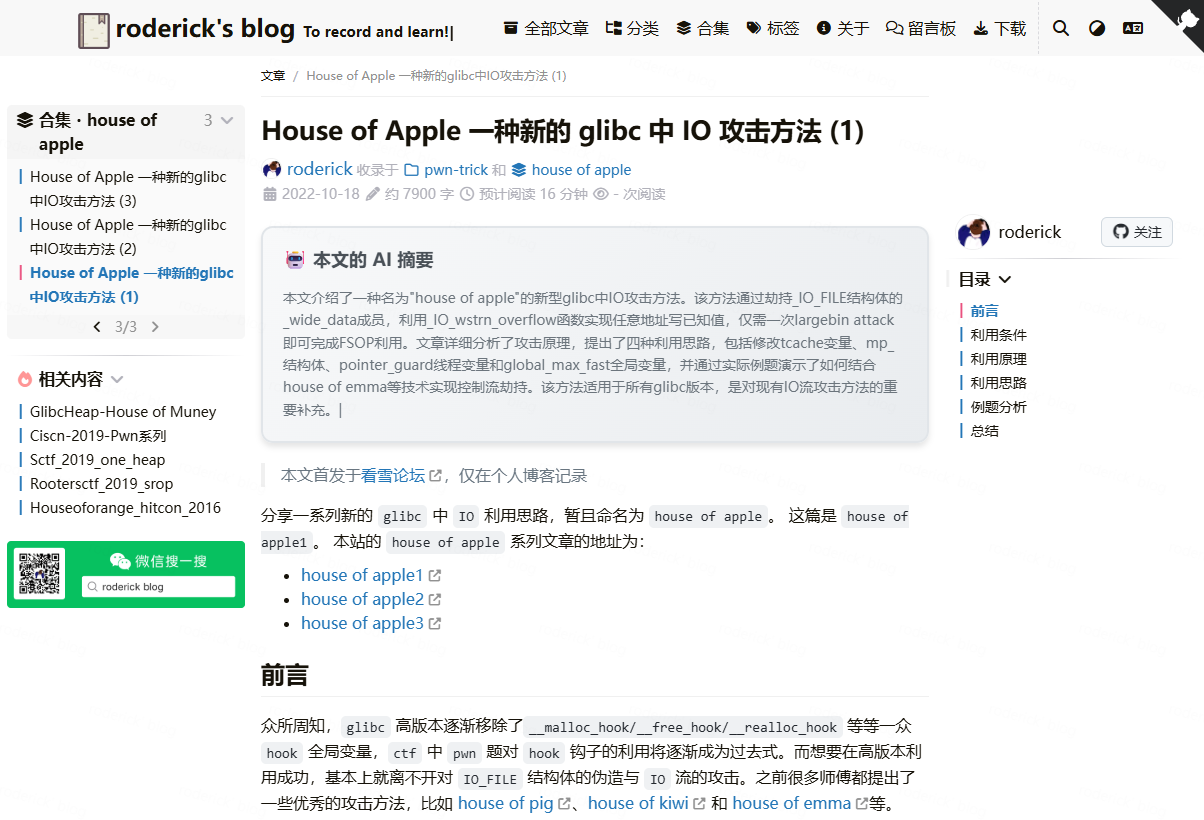
Task: Click the search magnifier icon
Action: coord(1061,28)
